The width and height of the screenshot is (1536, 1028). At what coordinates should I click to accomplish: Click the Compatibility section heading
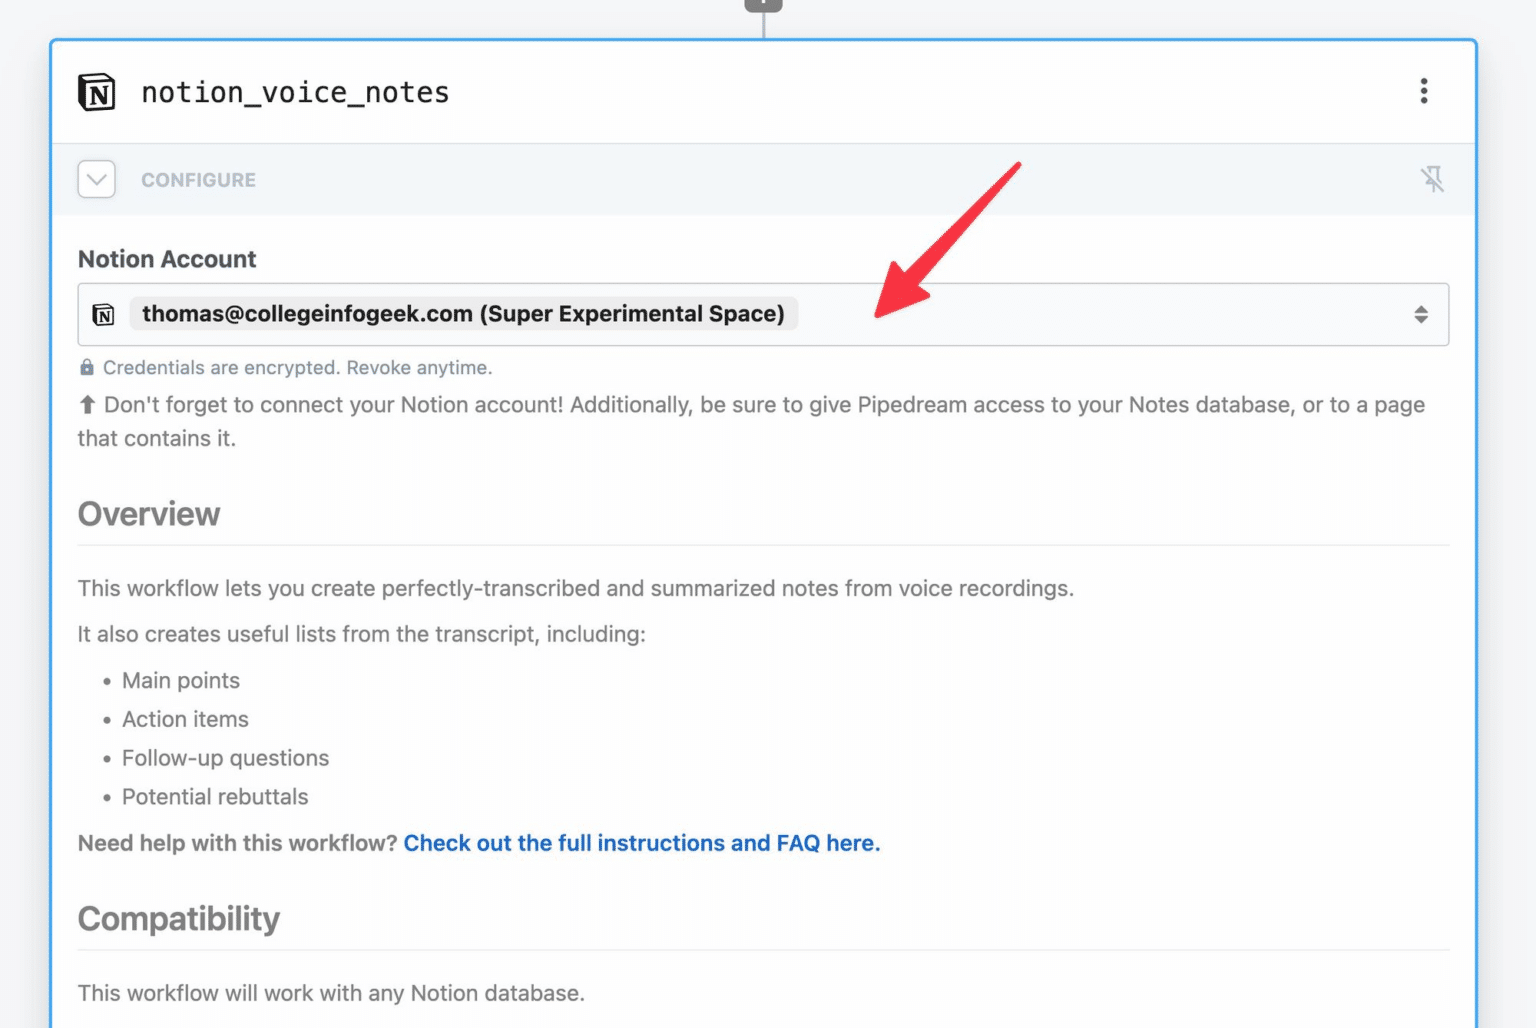tap(178, 918)
